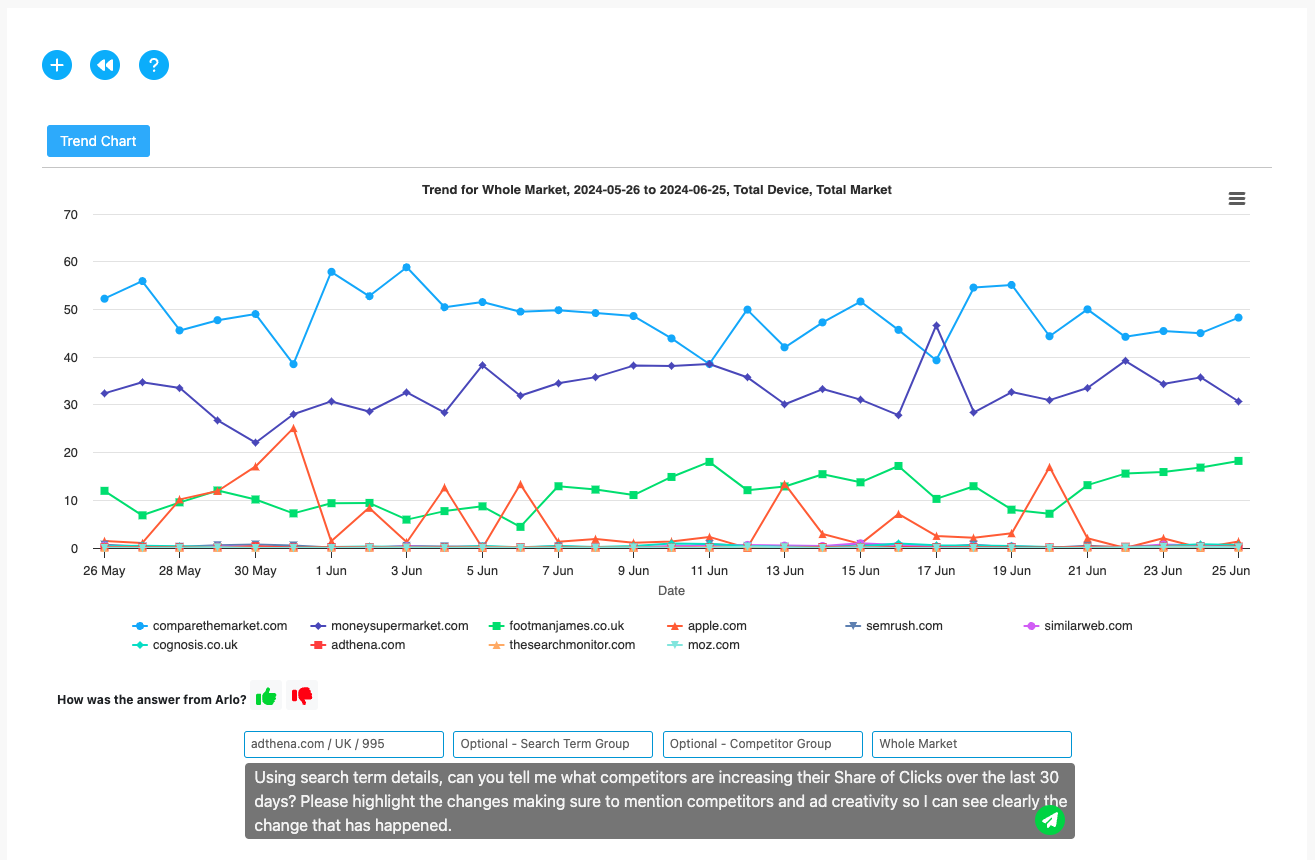Image resolution: width=1315 pixels, height=860 pixels.
Task: Click the rewind icon near the top left
Action: click(x=105, y=64)
